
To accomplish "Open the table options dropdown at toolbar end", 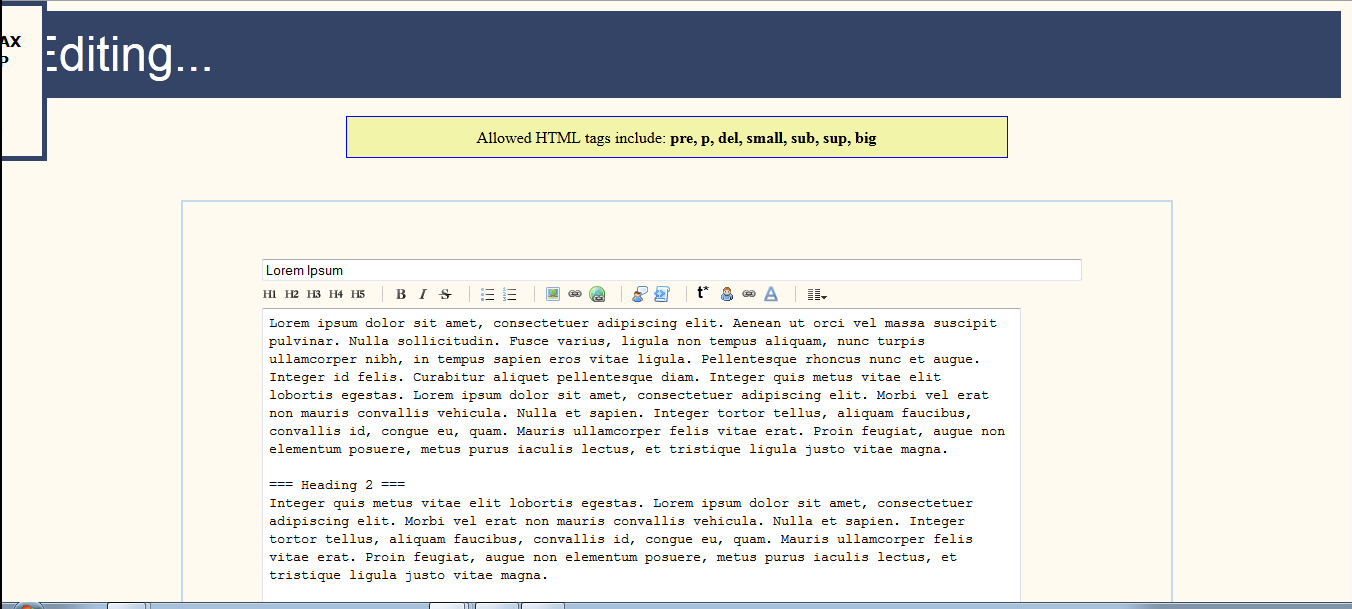I will coord(812,293).
